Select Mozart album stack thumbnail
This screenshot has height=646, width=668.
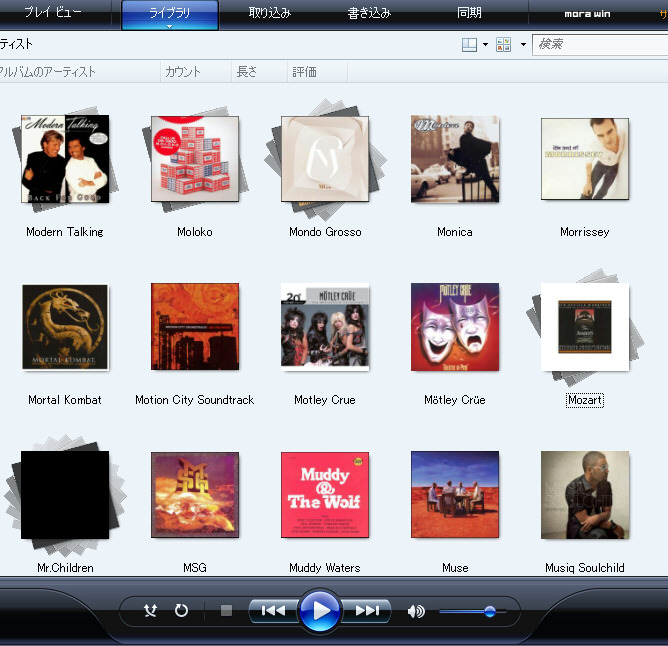click(585, 327)
